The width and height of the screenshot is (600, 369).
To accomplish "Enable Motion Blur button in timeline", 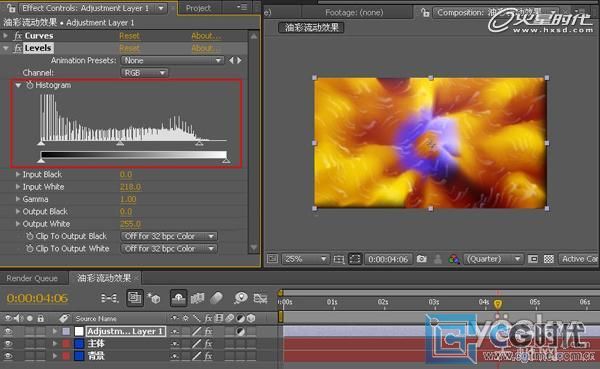I will (x=217, y=298).
